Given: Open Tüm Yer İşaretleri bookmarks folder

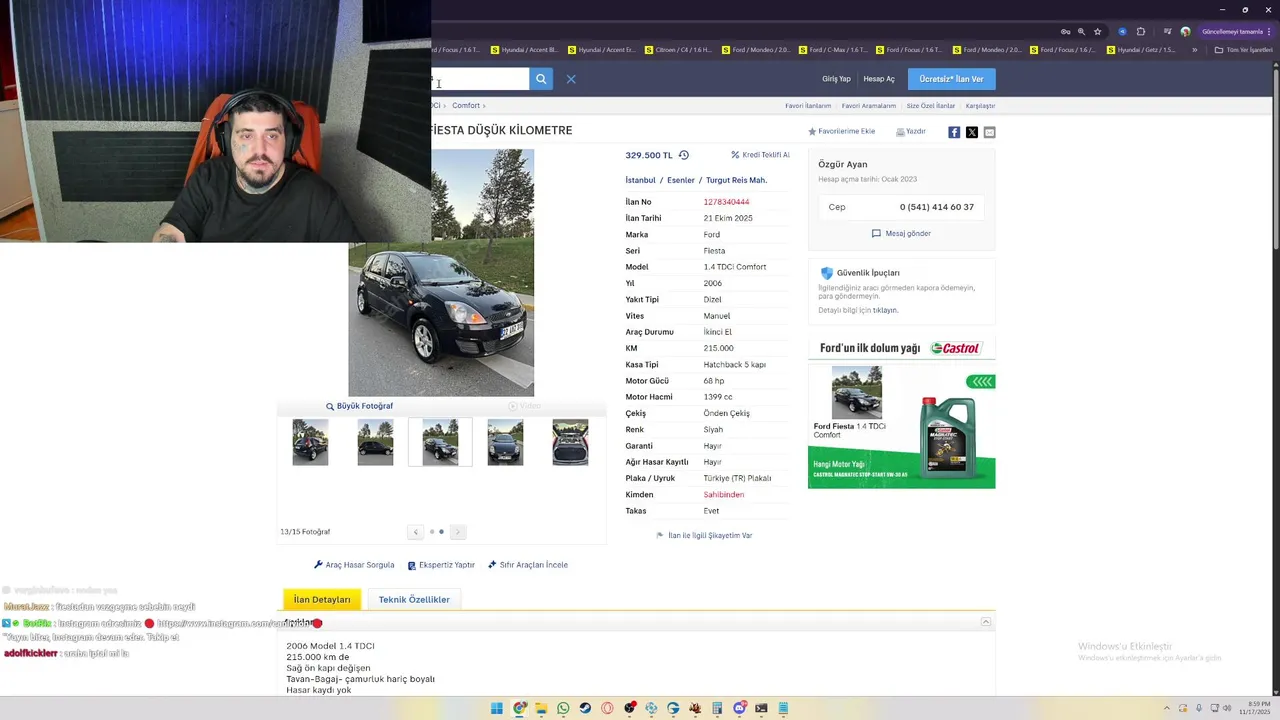Looking at the screenshot, I should click(x=1243, y=50).
